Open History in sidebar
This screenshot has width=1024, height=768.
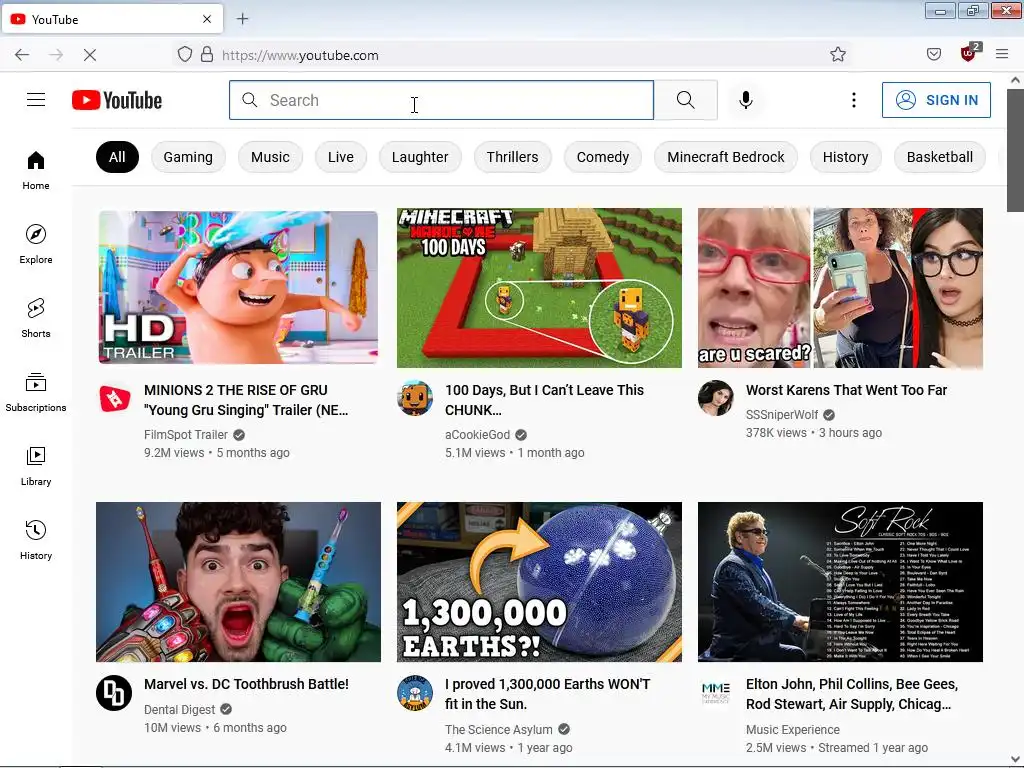click(x=36, y=540)
